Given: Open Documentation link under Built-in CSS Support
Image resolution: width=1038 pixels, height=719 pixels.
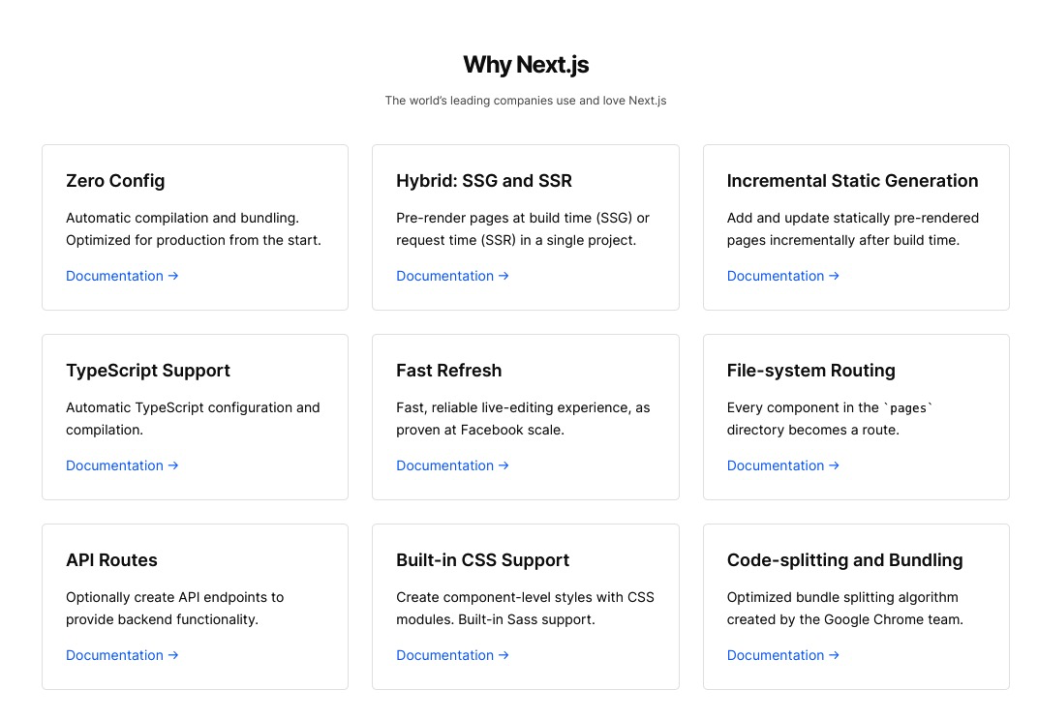Looking at the screenshot, I should click(452, 655).
